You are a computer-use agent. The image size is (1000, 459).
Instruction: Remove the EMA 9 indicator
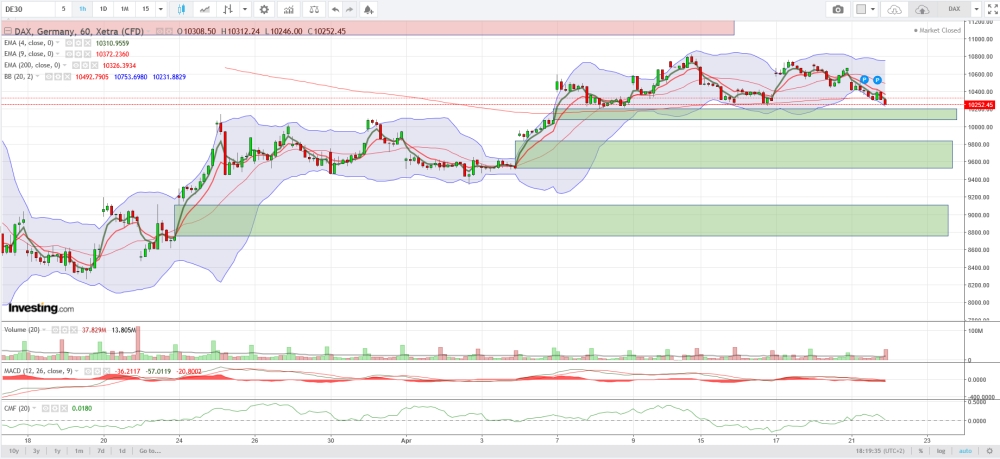tap(87, 54)
